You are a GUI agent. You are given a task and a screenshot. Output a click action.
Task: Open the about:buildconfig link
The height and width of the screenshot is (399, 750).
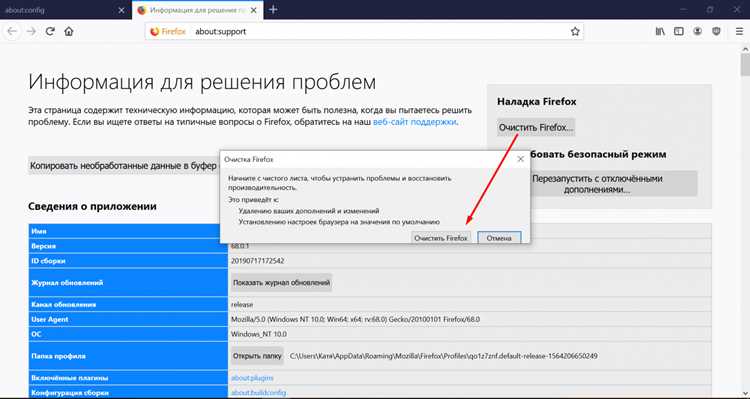coord(258,393)
